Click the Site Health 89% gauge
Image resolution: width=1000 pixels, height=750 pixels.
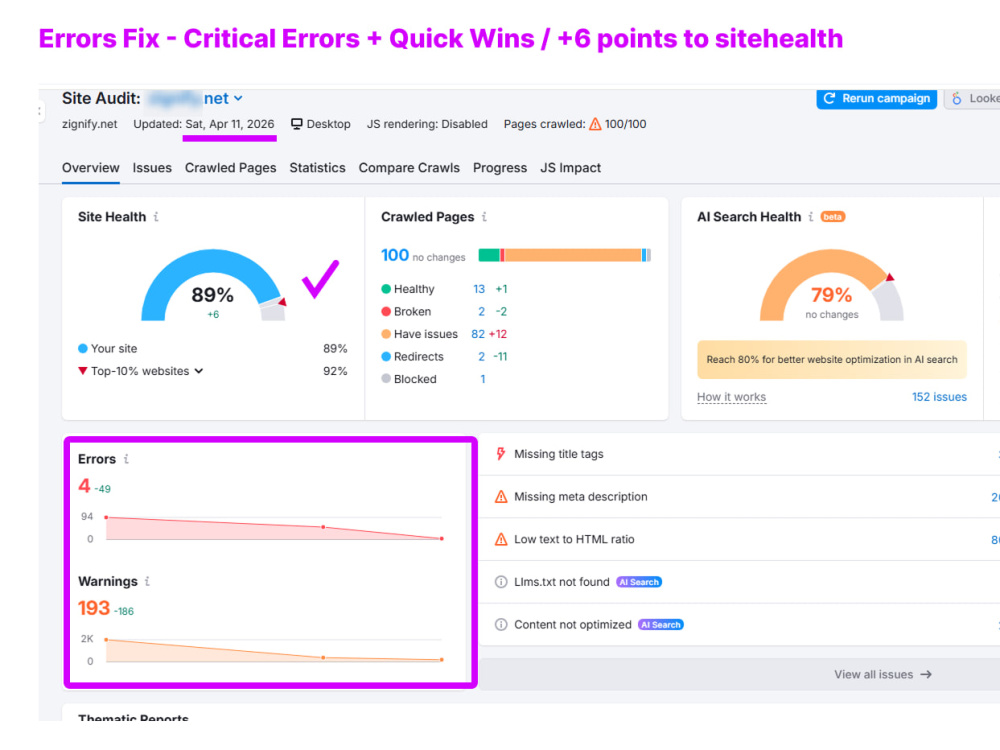point(213,285)
